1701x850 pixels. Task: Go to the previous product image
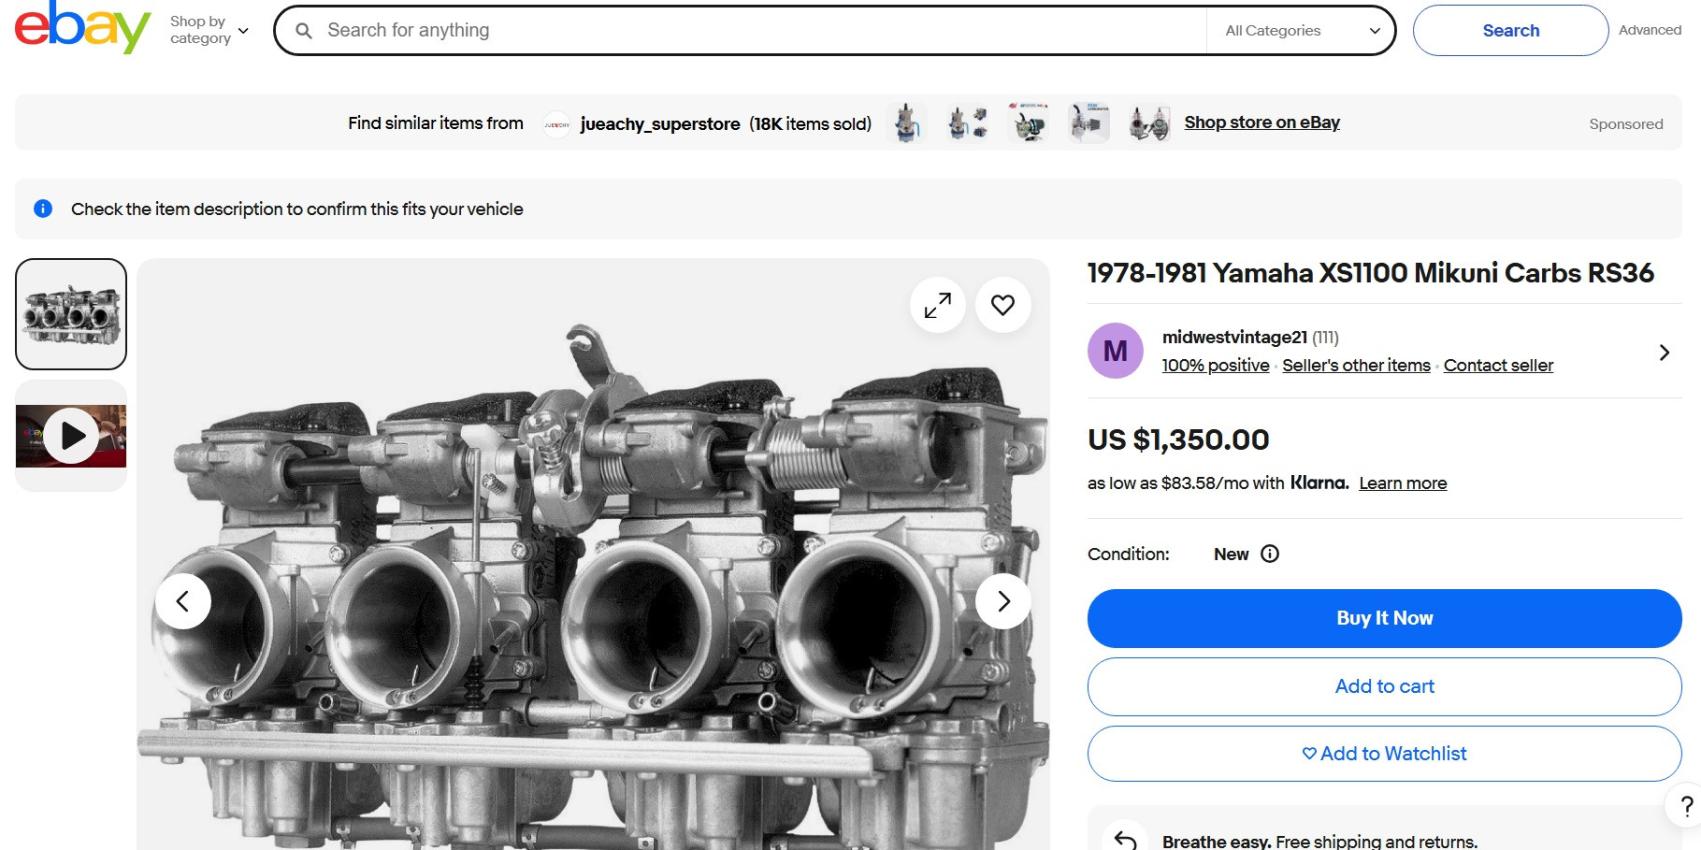(x=183, y=601)
